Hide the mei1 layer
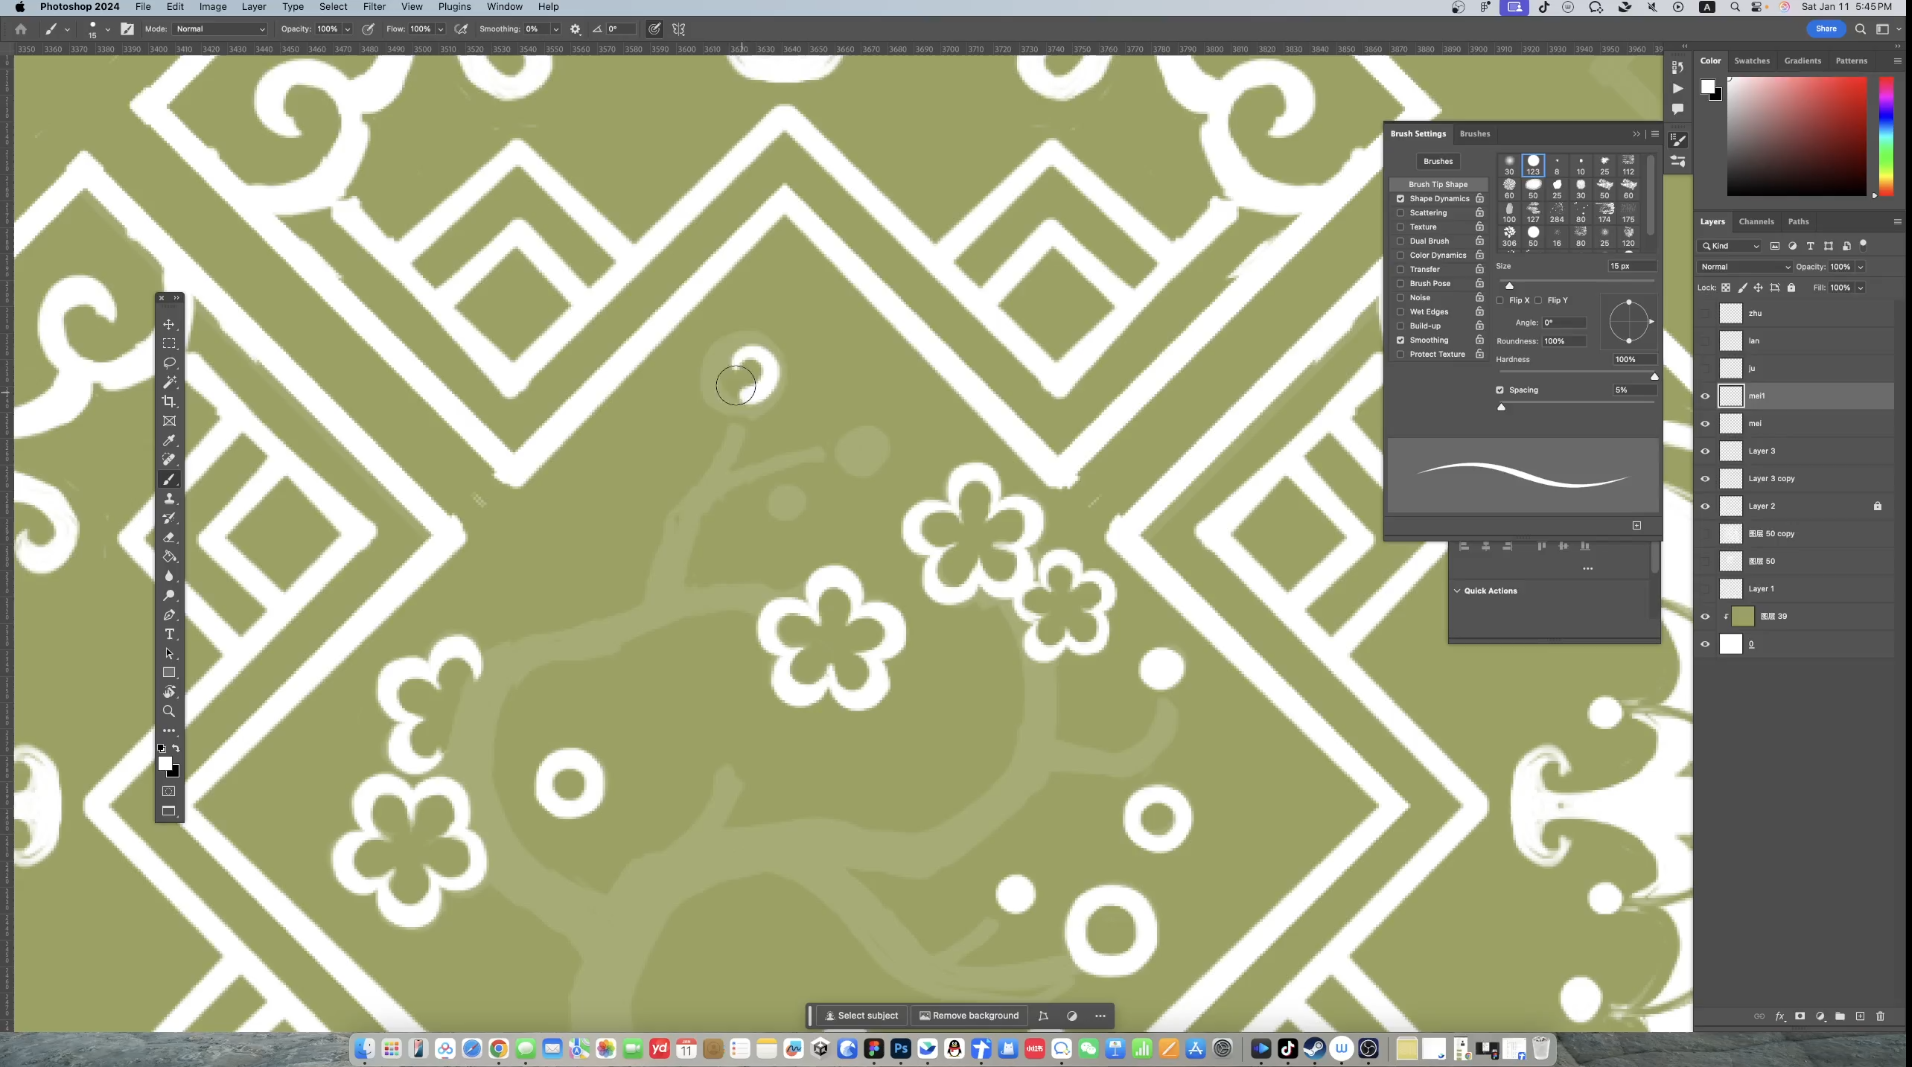The height and width of the screenshot is (1067, 1912). point(1705,396)
